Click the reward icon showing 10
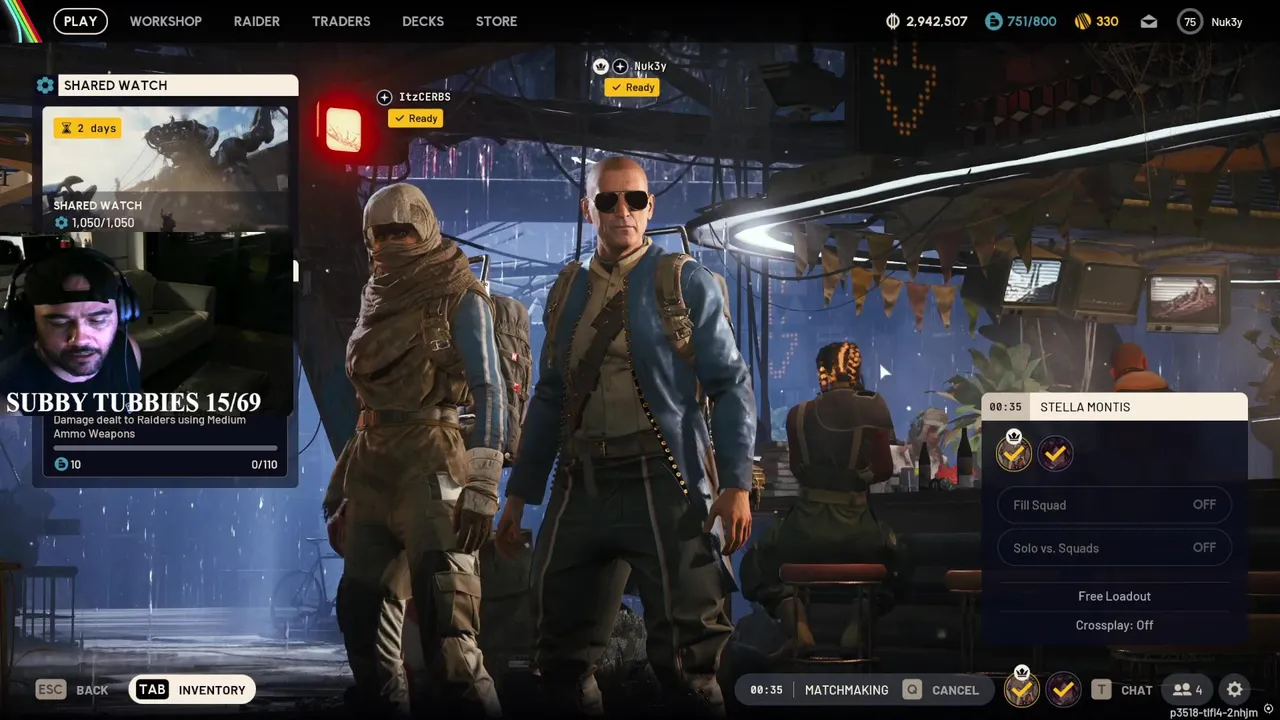1280x720 pixels. tap(61, 465)
